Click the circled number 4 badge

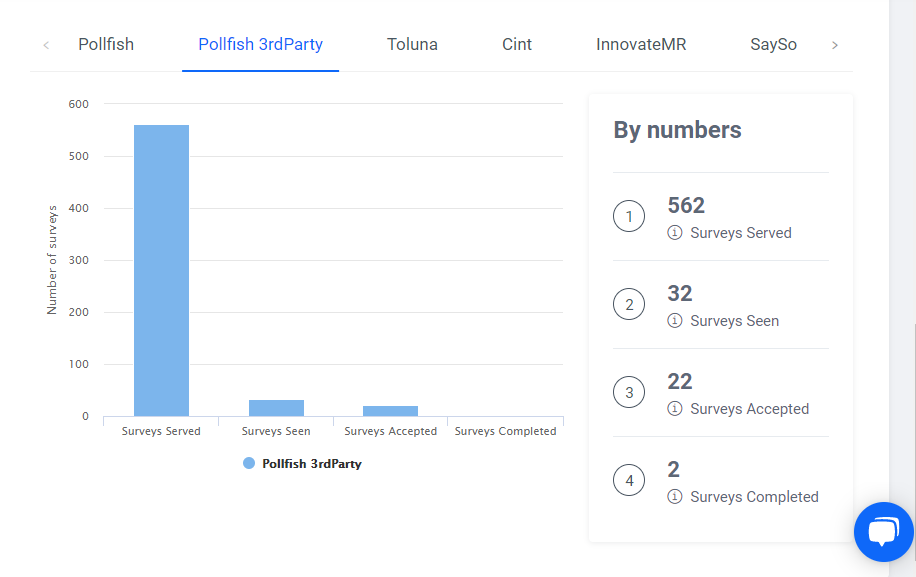coord(629,480)
